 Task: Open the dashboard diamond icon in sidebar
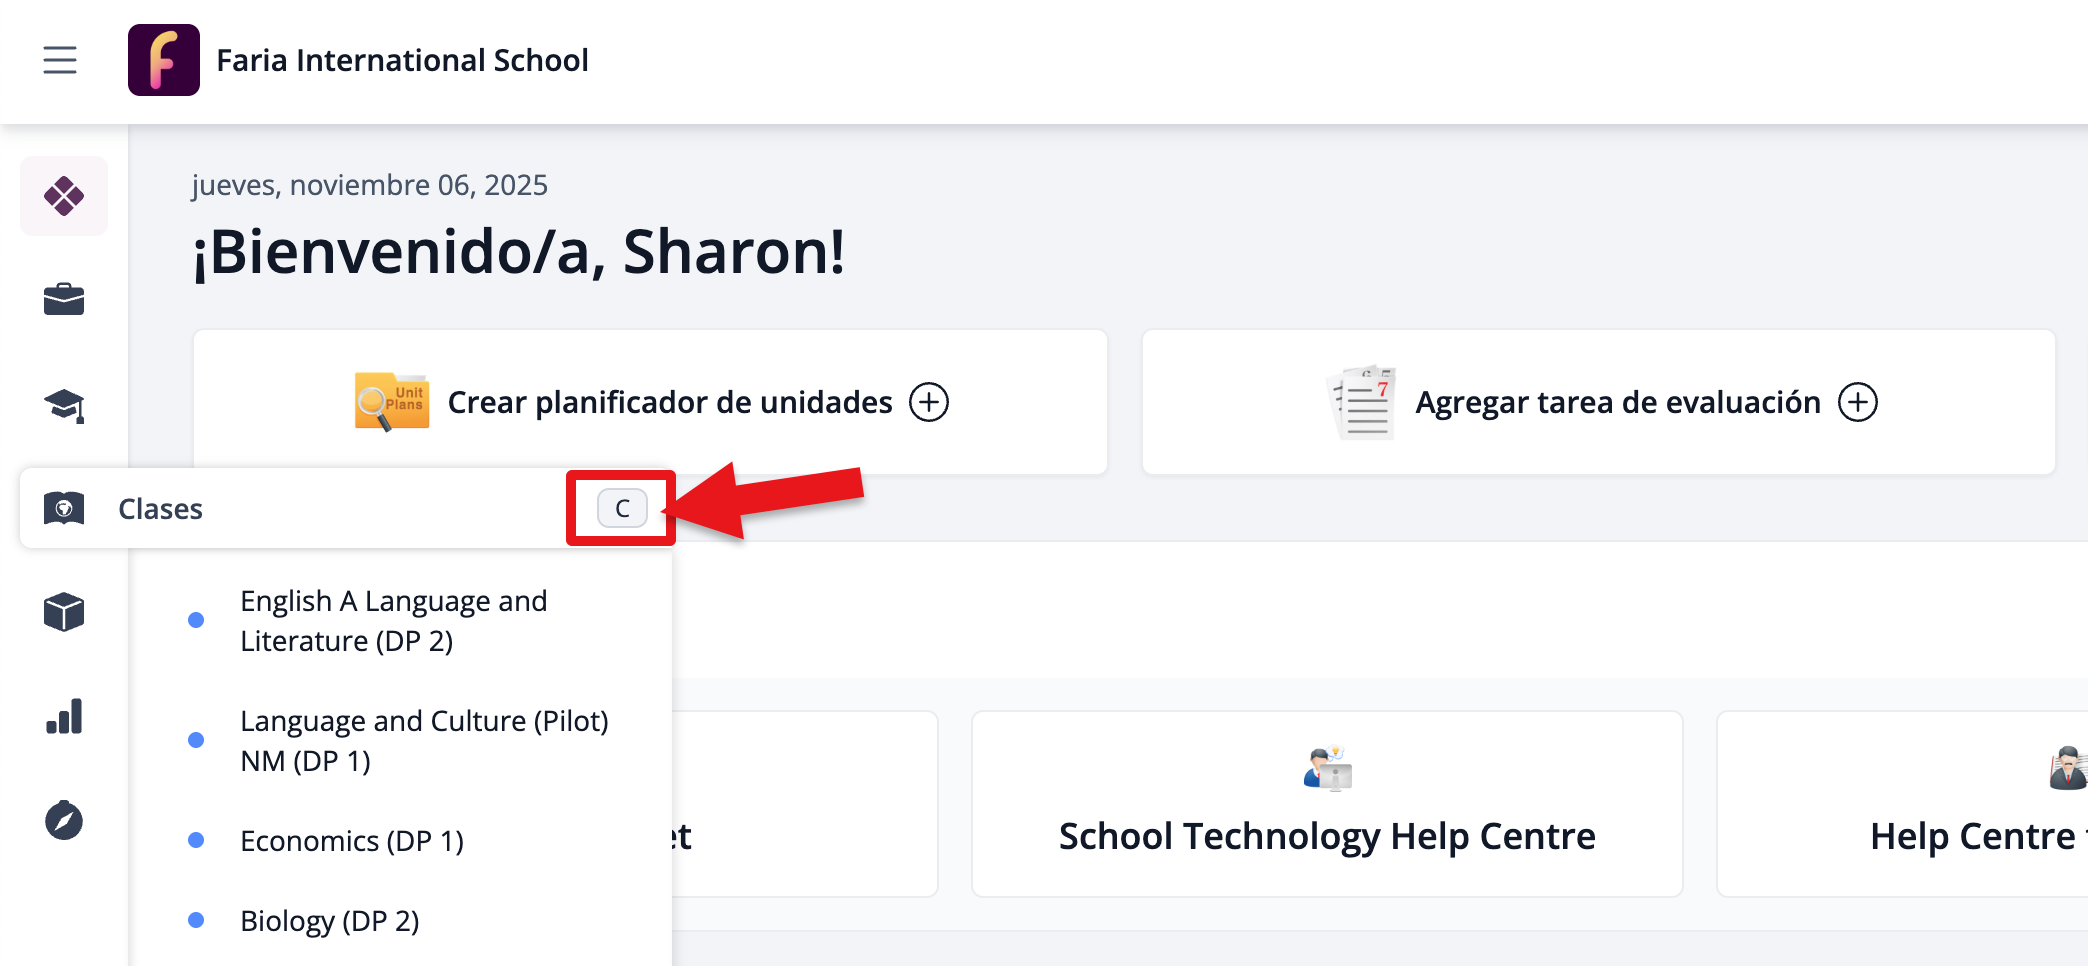(64, 196)
